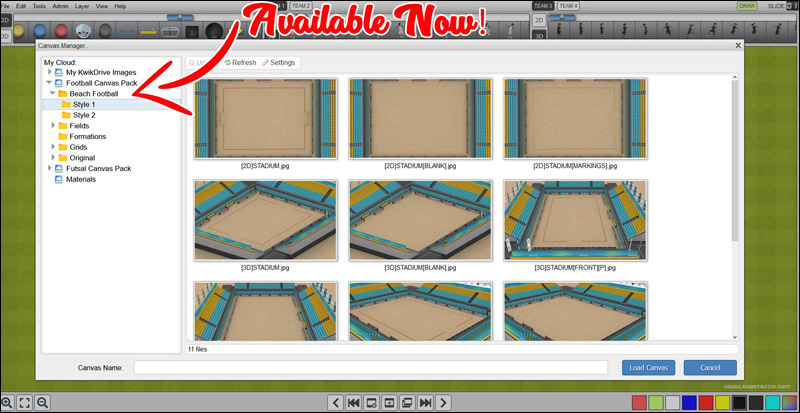Open the Layer menu
Image resolution: width=800 pixels, height=413 pixels.
click(82, 6)
